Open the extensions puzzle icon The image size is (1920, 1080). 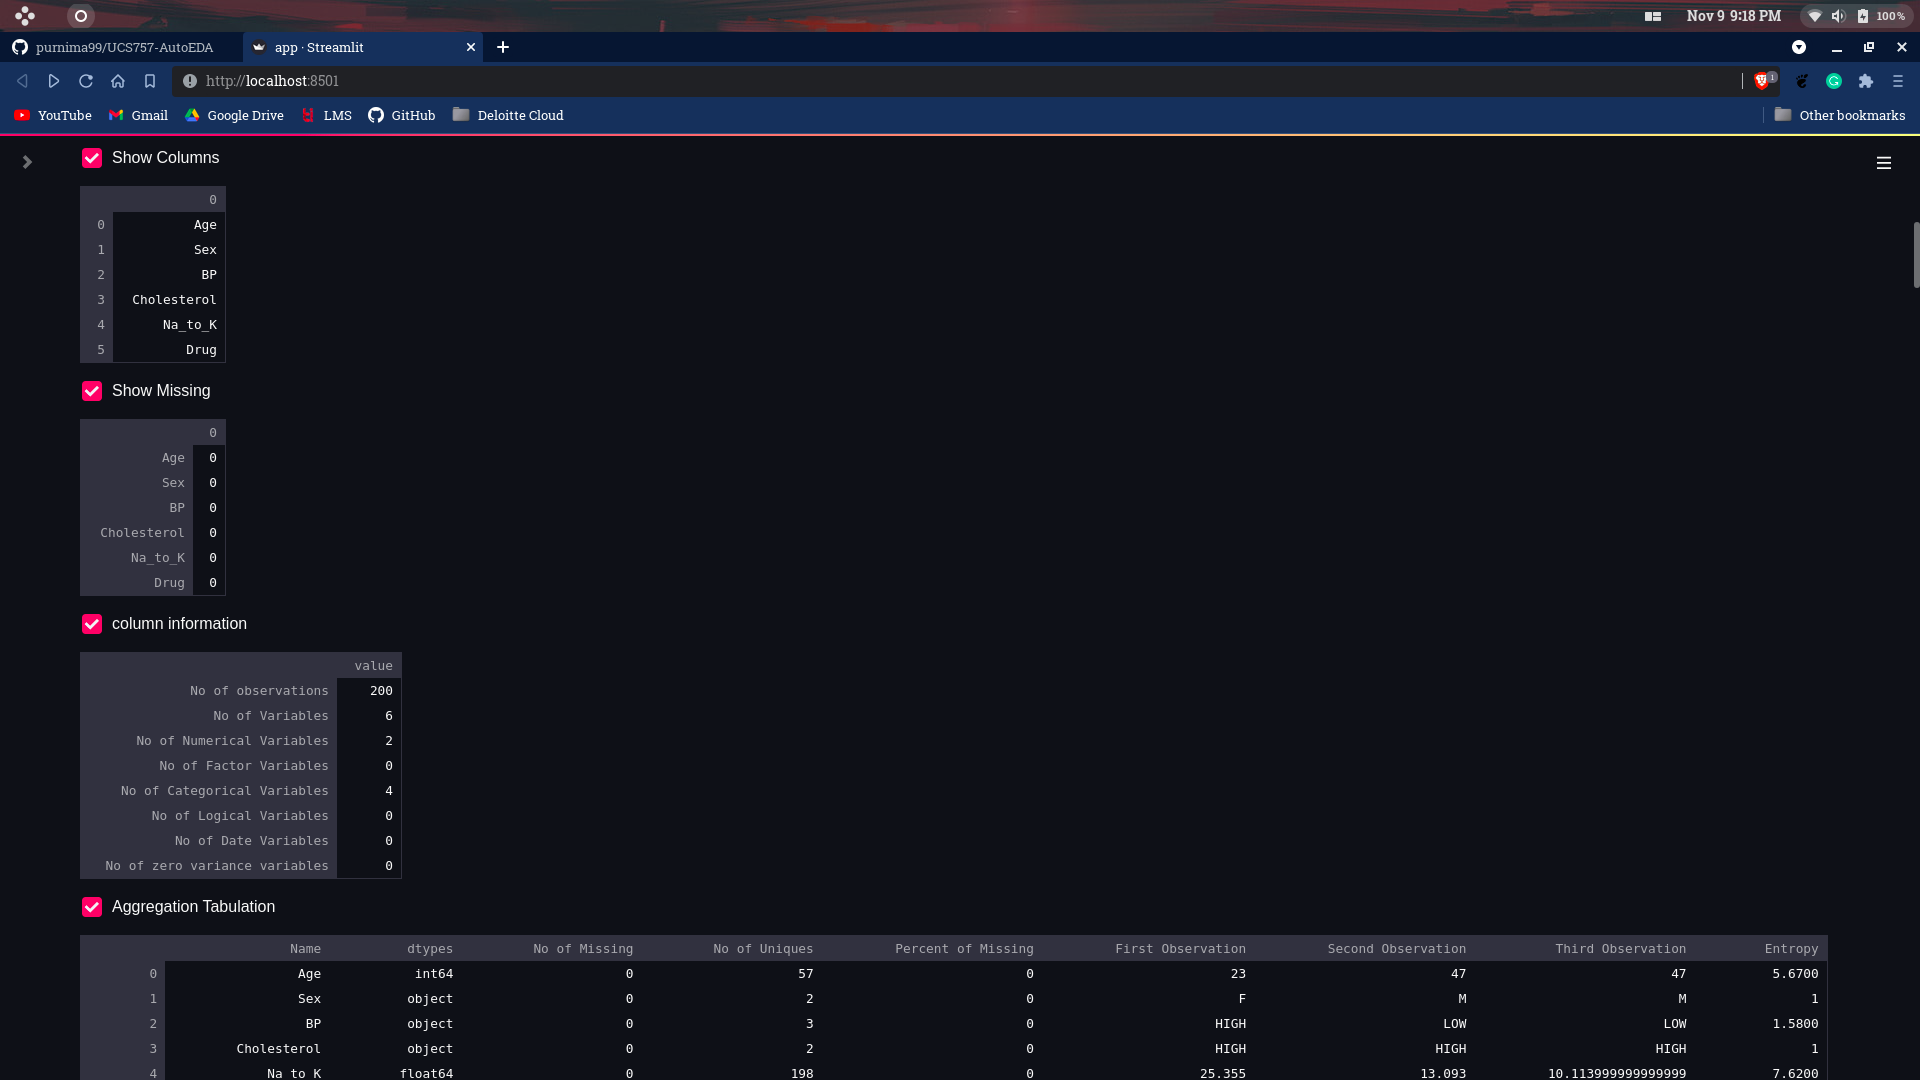tap(1866, 81)
